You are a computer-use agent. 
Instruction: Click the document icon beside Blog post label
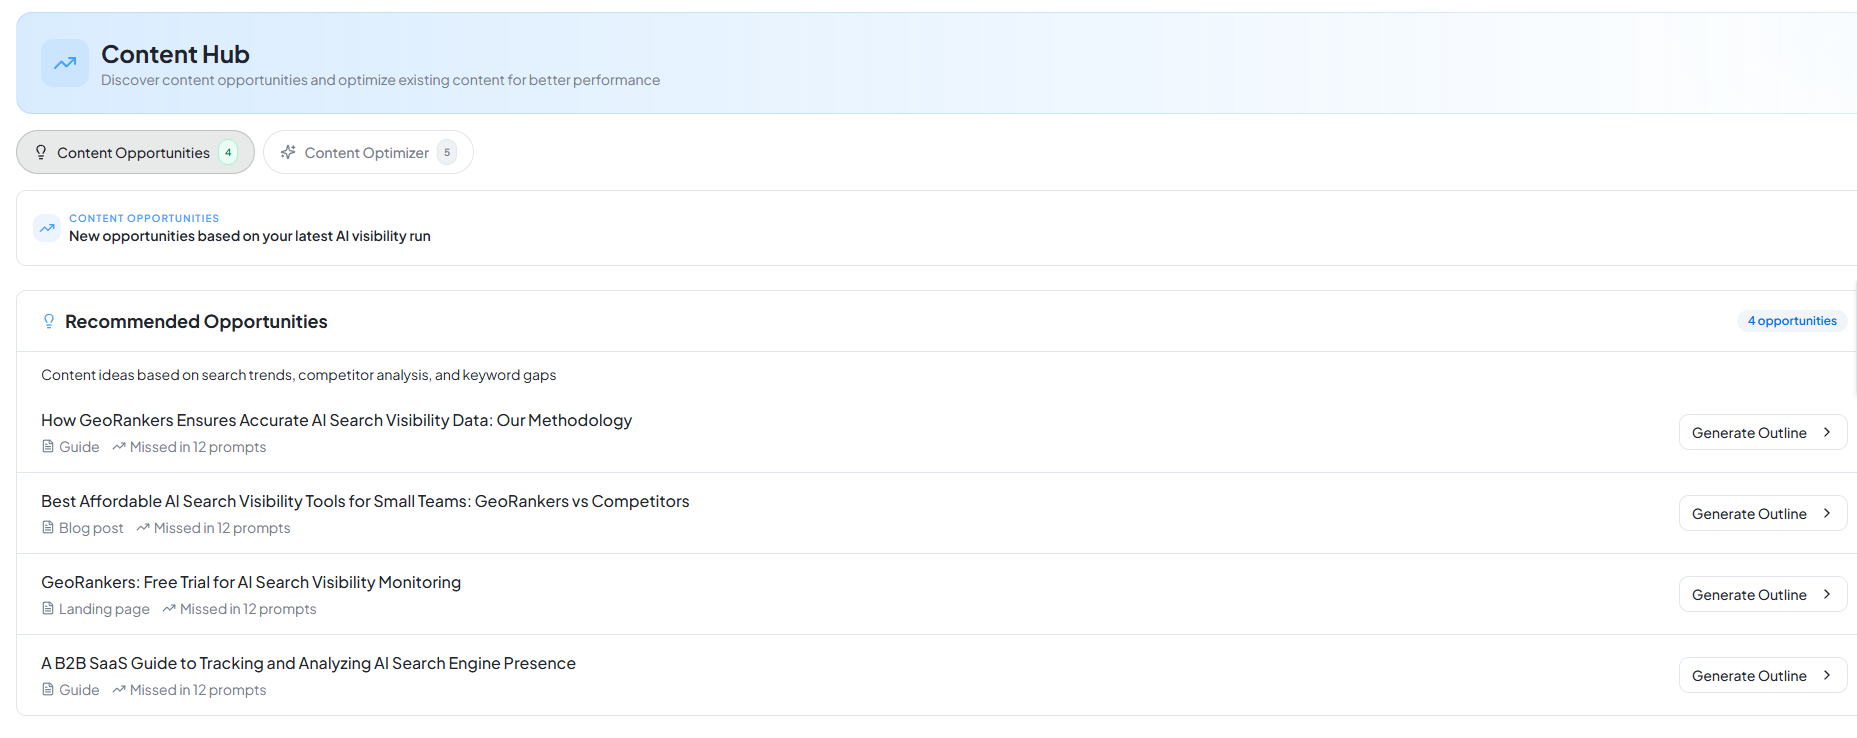(48, 527)
